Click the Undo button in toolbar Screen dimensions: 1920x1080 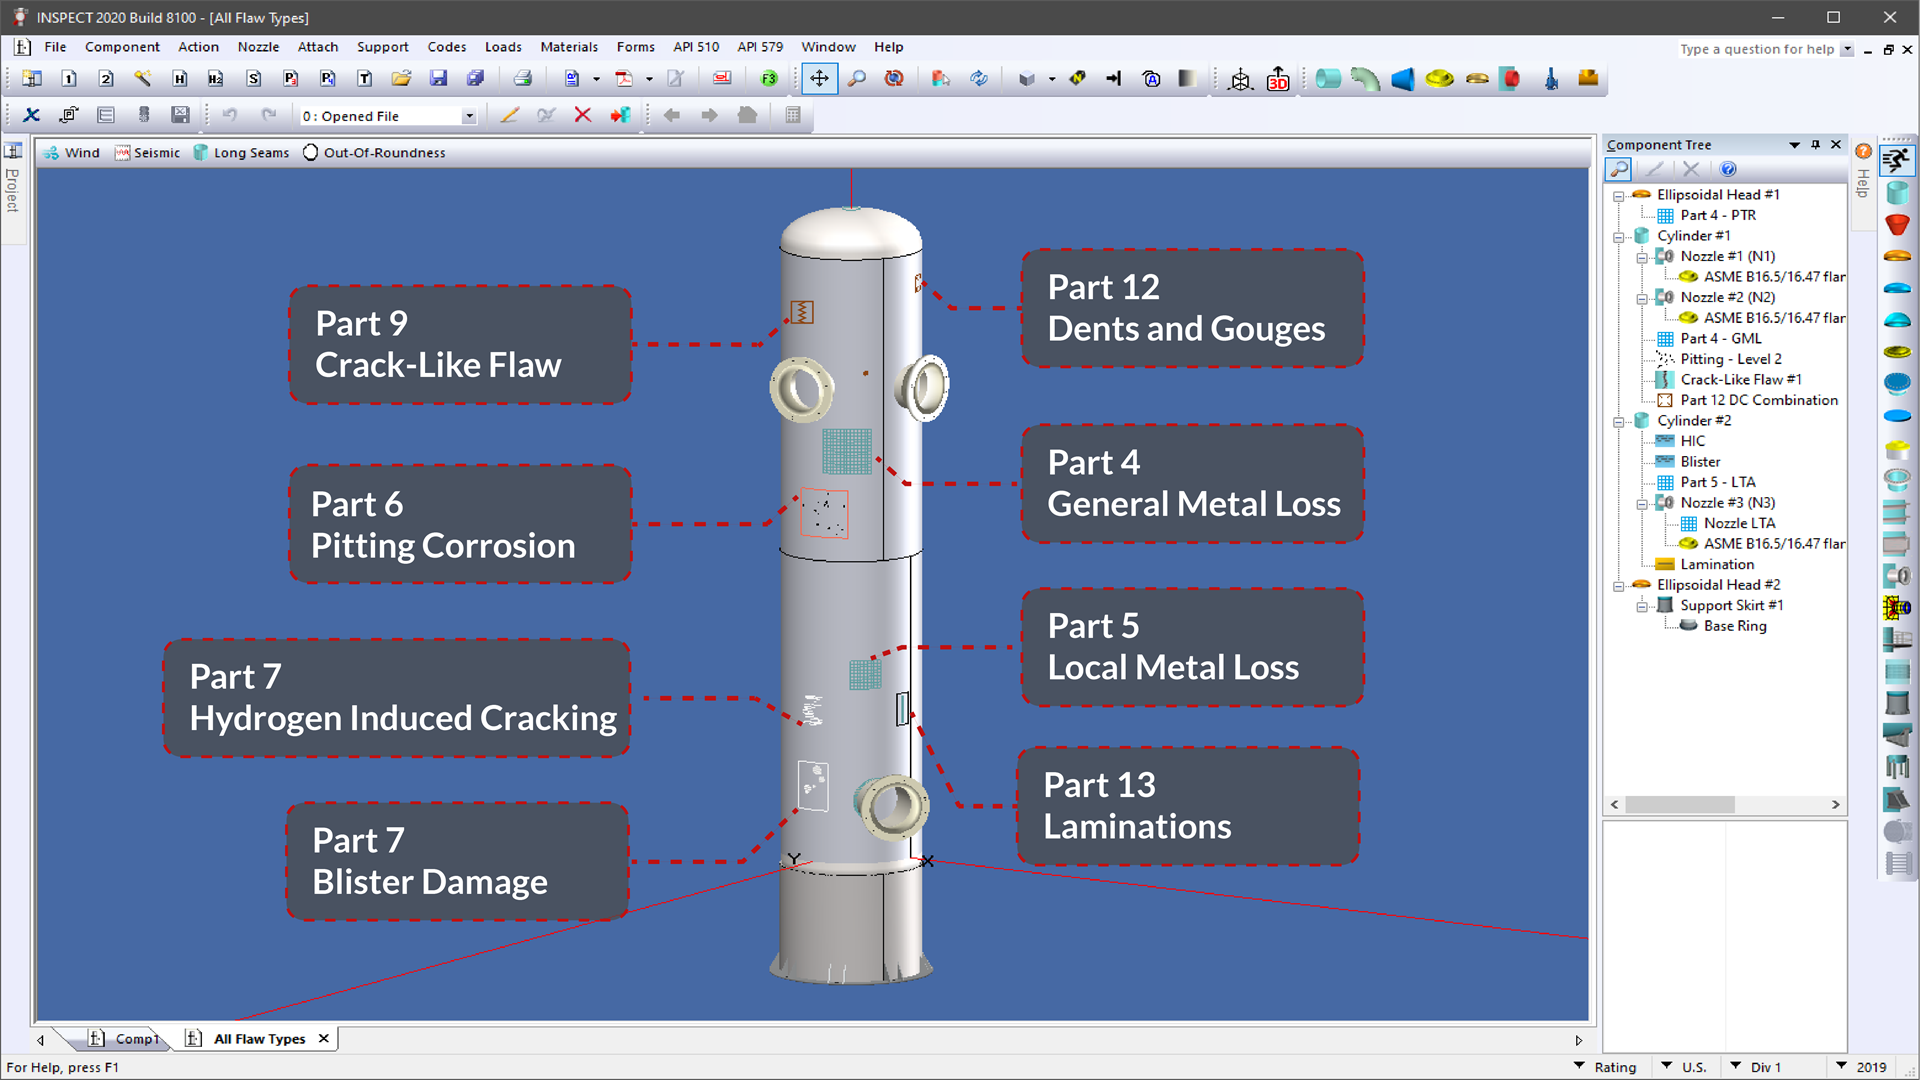point(231,115)
